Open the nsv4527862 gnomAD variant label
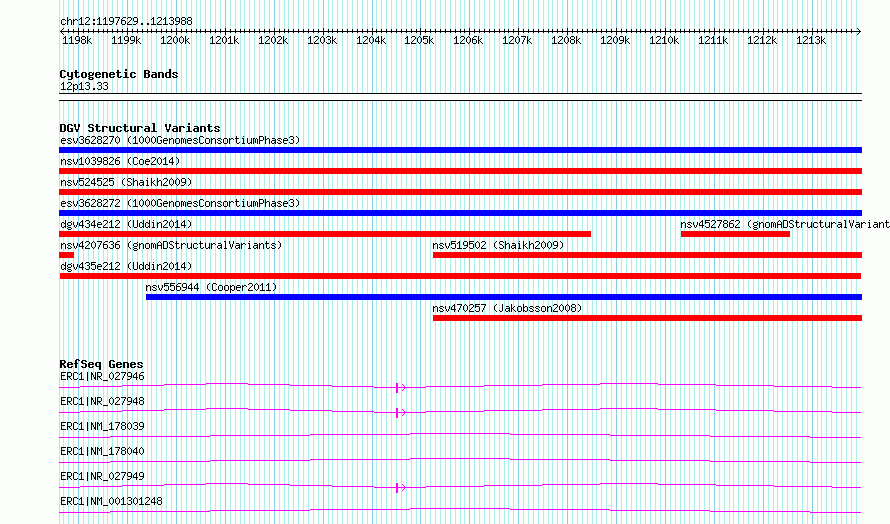This screenshot has height=524, width=890. [x=785, y=224]
